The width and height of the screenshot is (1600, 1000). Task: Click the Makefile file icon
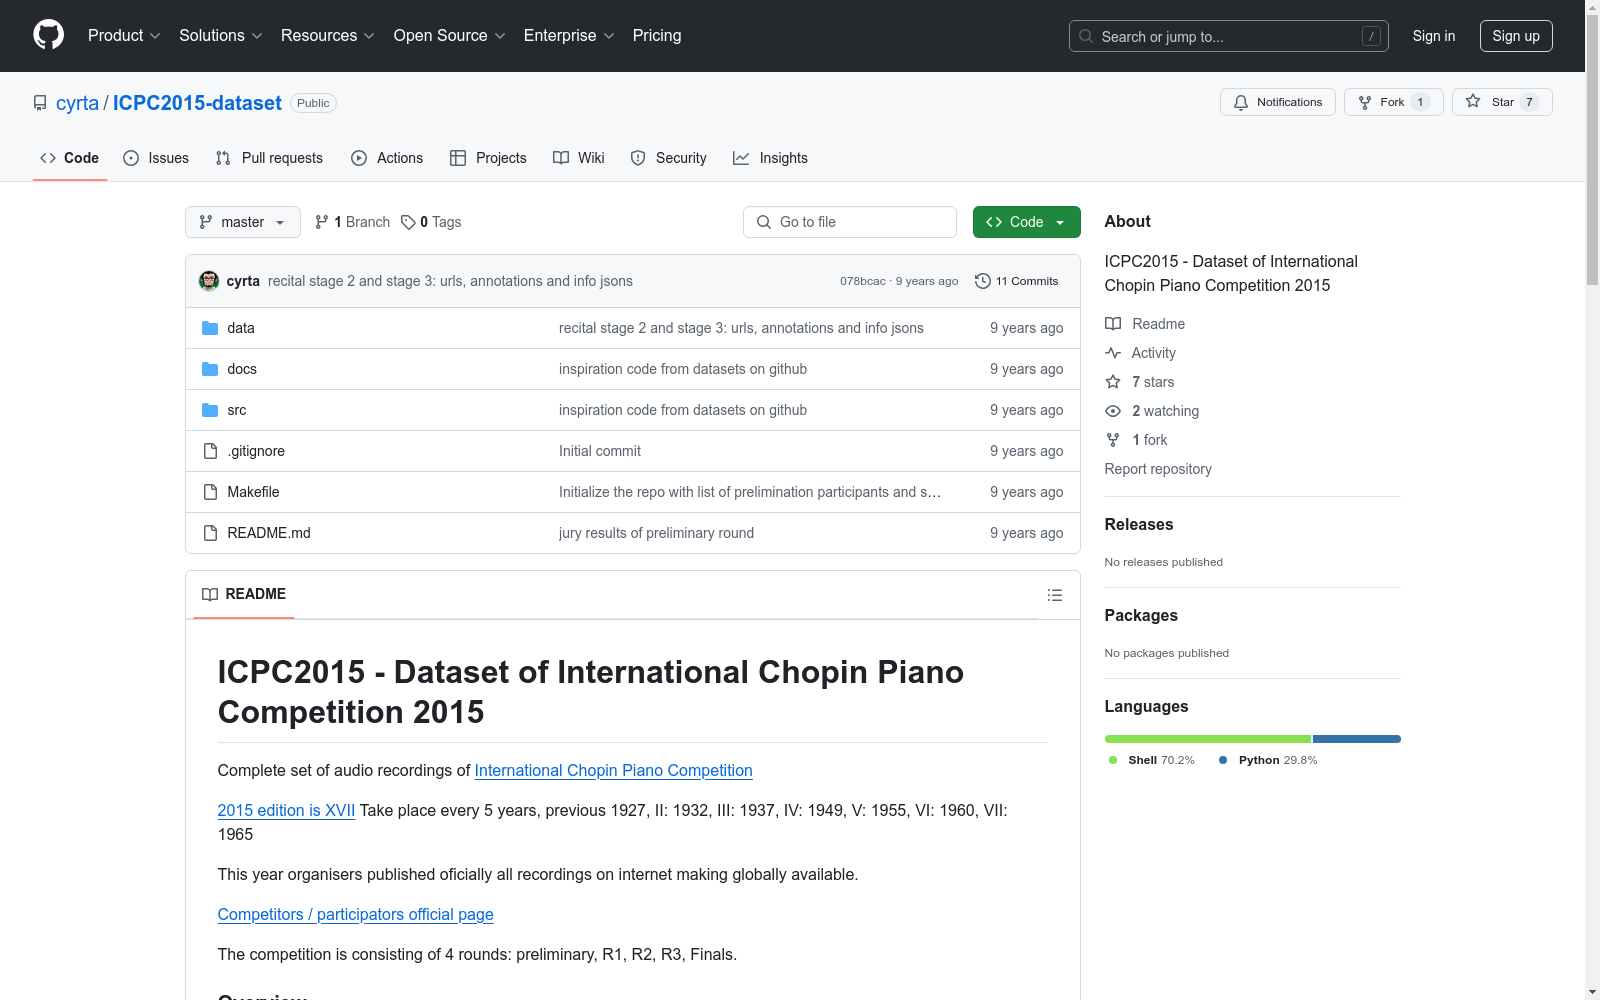(210, 492)
